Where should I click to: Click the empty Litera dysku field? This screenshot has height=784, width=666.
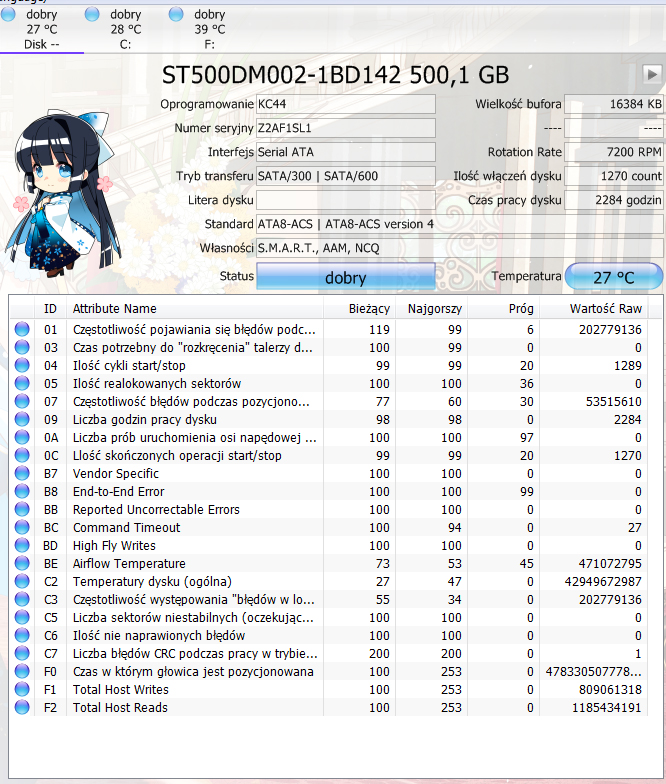coord(346,200)
